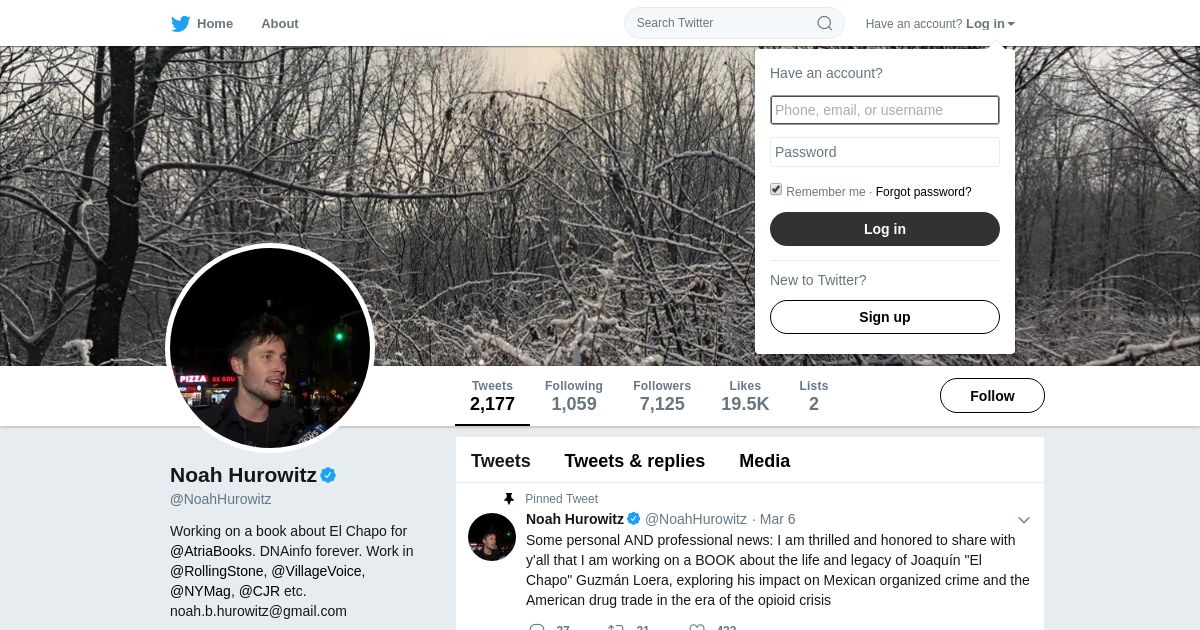Screen dimensions: 1200x630
Task: View the Followers count list
Action: click(661, 396)
